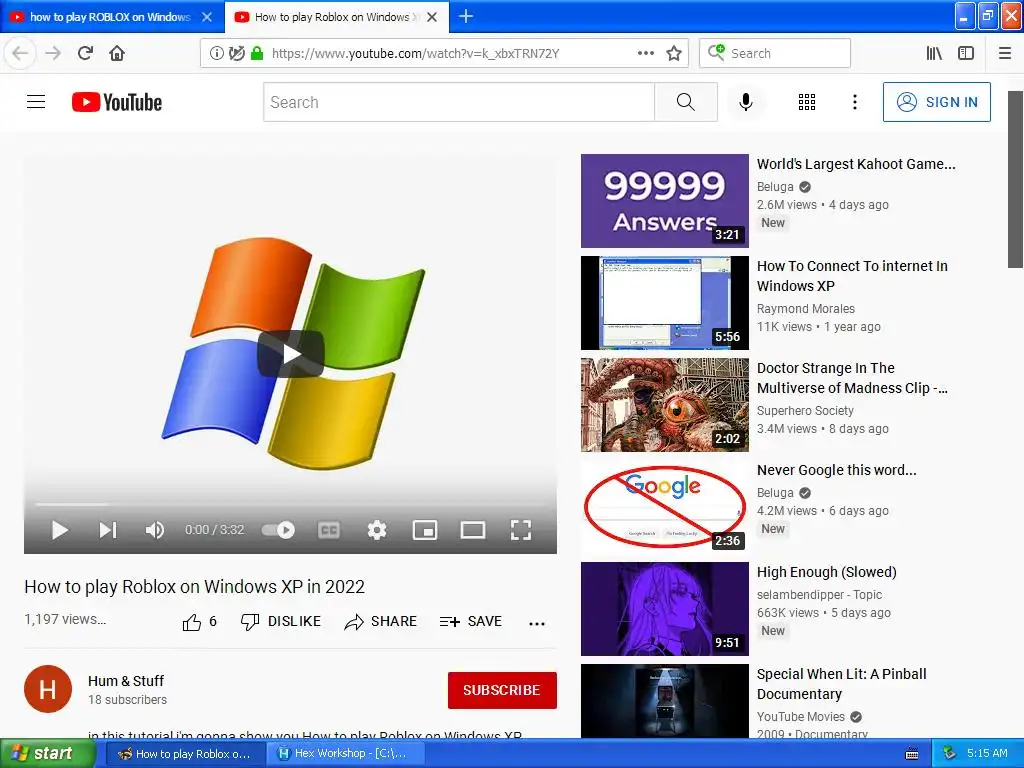Reload the current page
The image size is (1024, 768).
pos(85,54)
